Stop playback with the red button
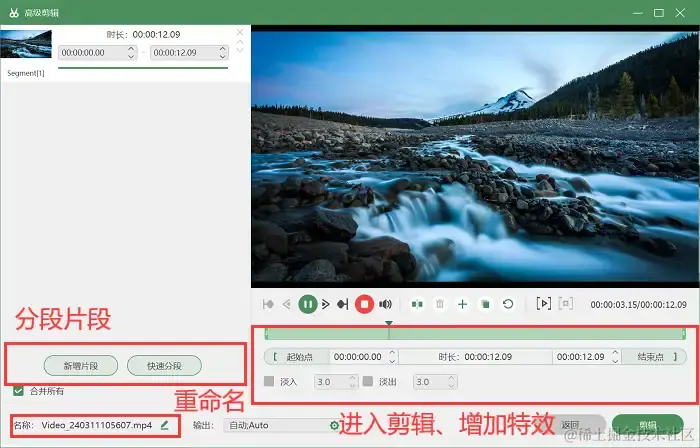The width and height of the screenshot is (700, 448). [364, 304]
